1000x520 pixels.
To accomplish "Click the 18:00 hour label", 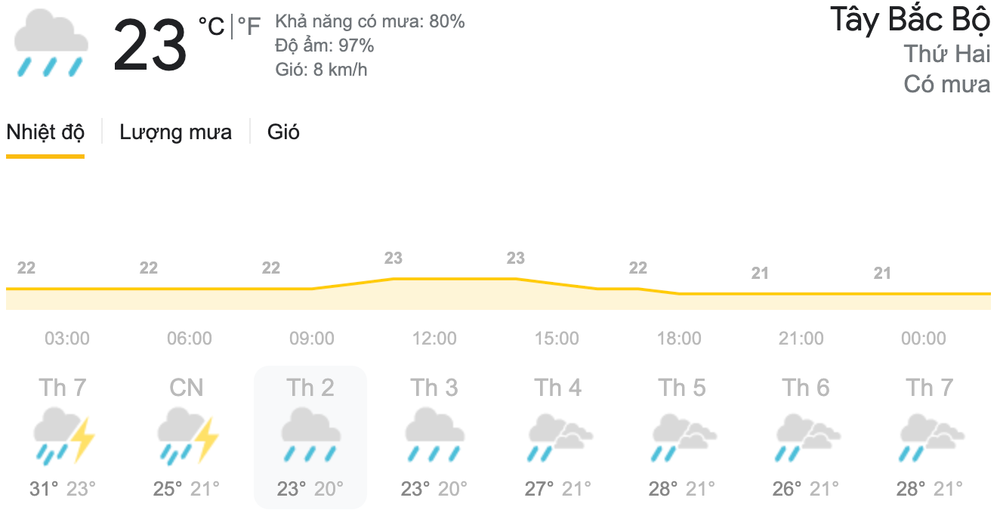I will point(679,338).
